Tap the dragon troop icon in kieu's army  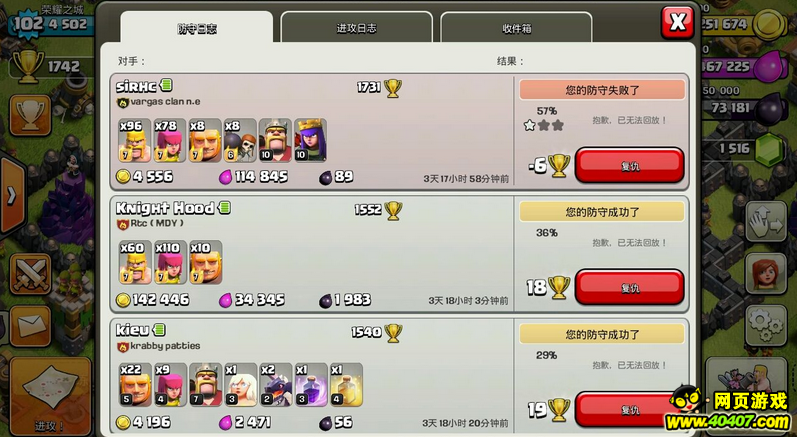pyautogui.click(x=276, y=385)
